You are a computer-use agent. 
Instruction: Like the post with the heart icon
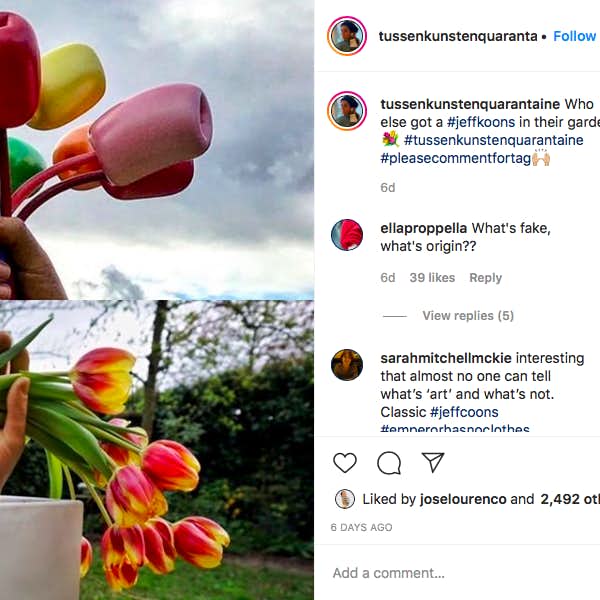(x=345, y=463)
